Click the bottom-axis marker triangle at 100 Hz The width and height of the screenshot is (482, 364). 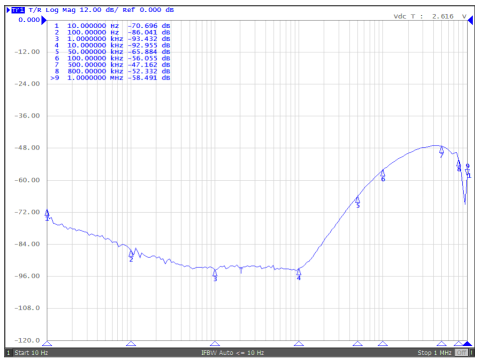131,344
